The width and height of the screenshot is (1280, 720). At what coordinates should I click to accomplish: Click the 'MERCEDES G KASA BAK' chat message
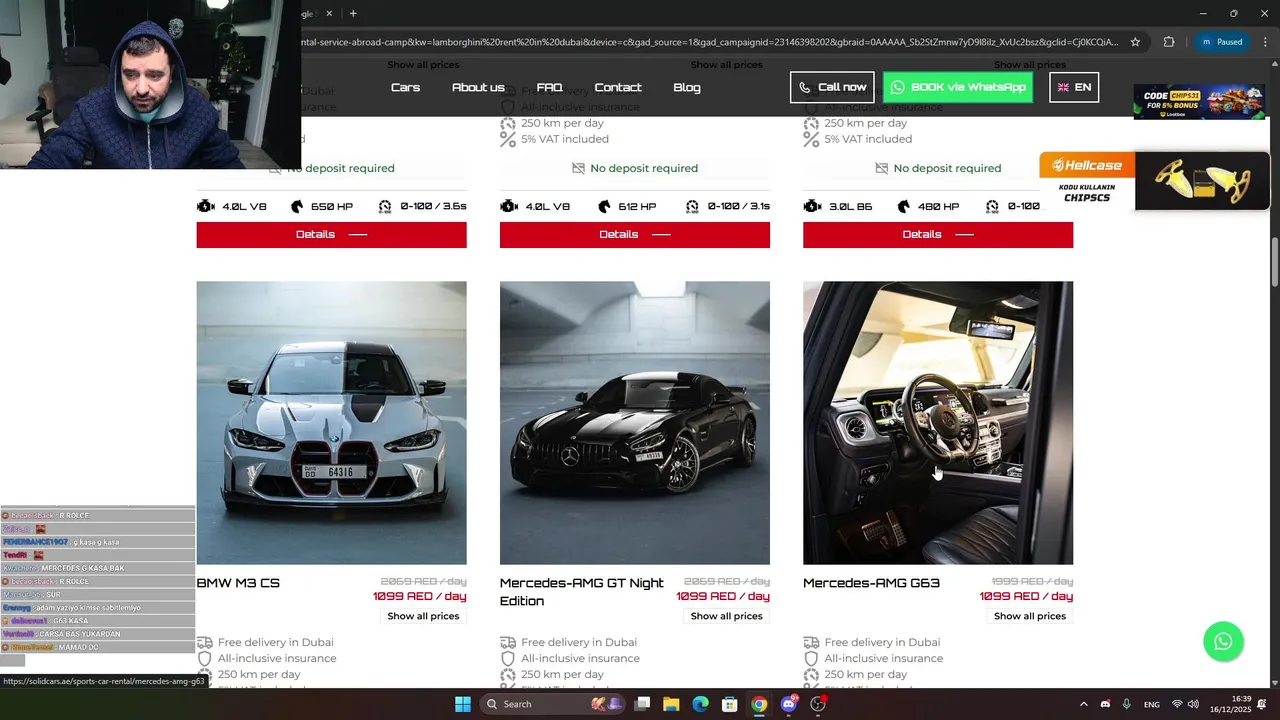pyautogui.click(x=83, y=568)
